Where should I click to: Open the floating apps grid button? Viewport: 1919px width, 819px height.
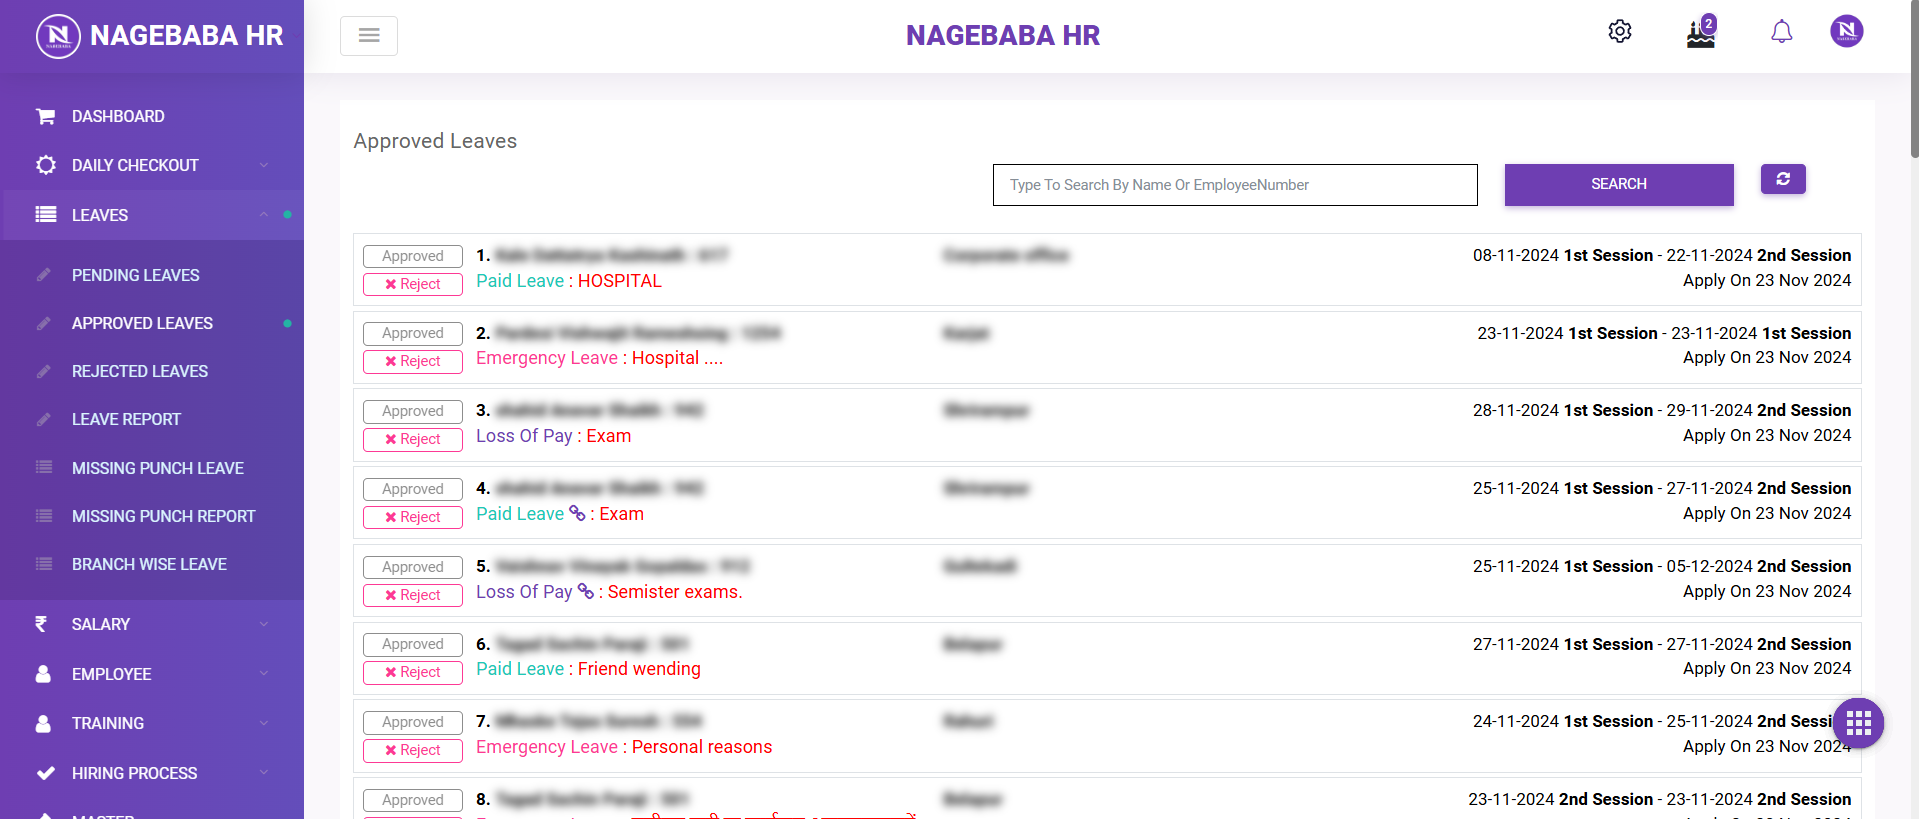(x=1858, y=722)
